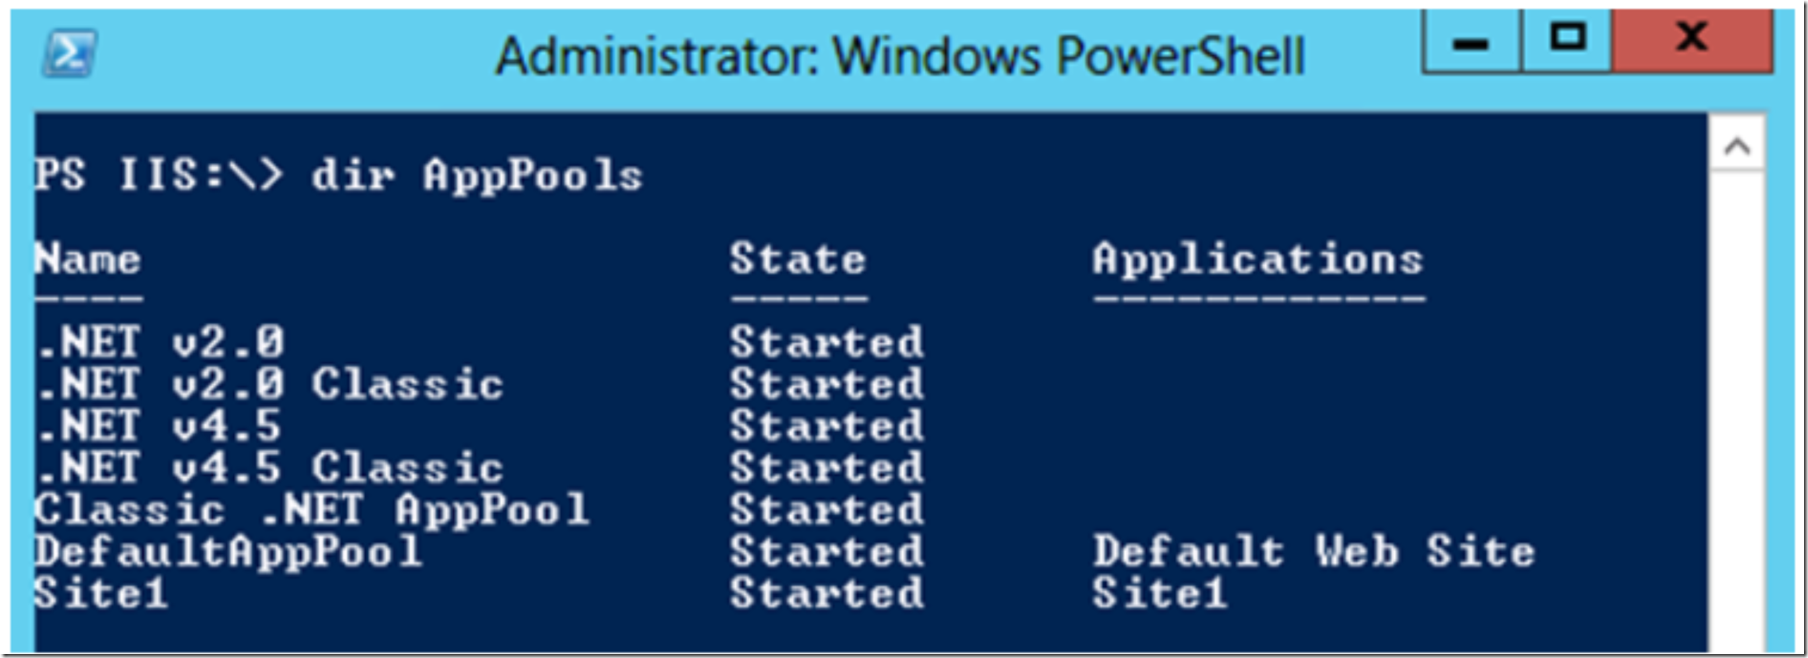
Task: Click the '.NET v4.5' pool name
Action: 159,427
